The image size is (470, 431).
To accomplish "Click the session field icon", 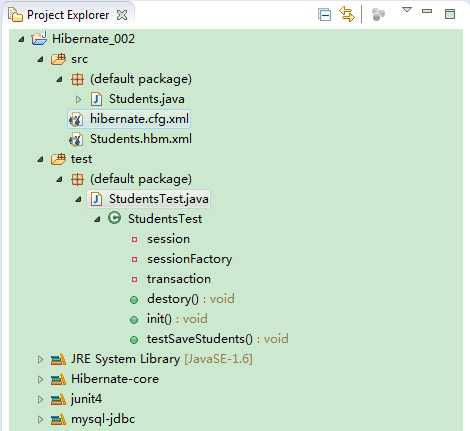I will coord(134,239).
